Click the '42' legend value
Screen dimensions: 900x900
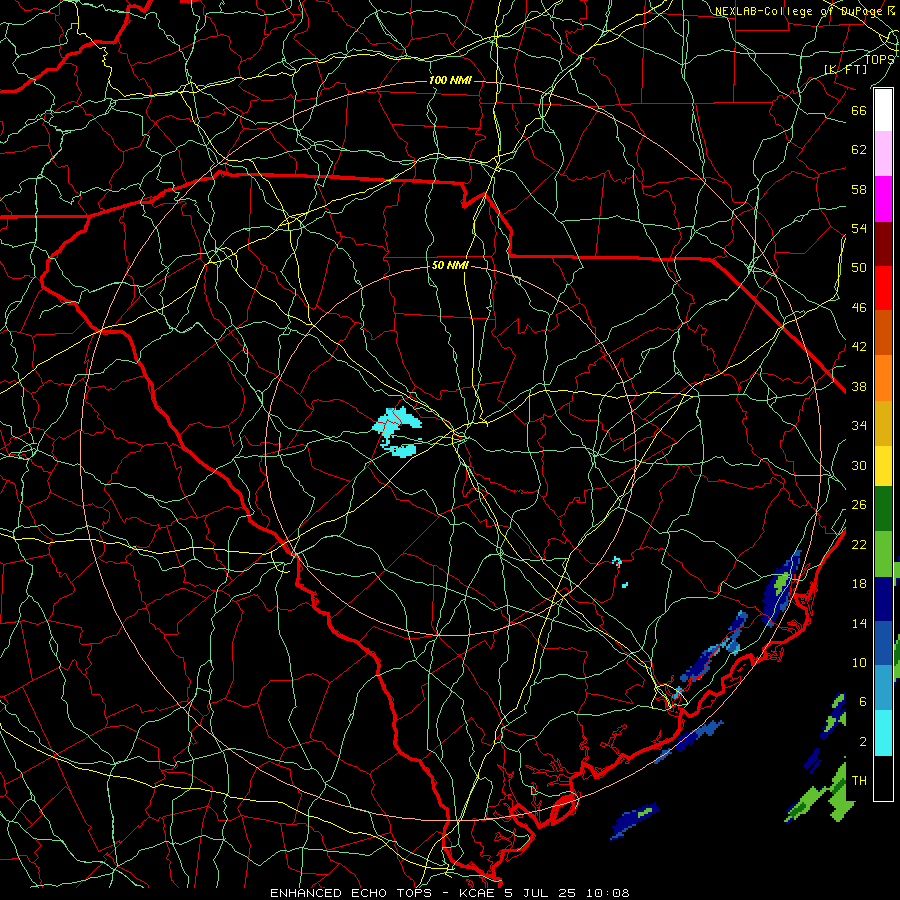click(x=859, y=347)
